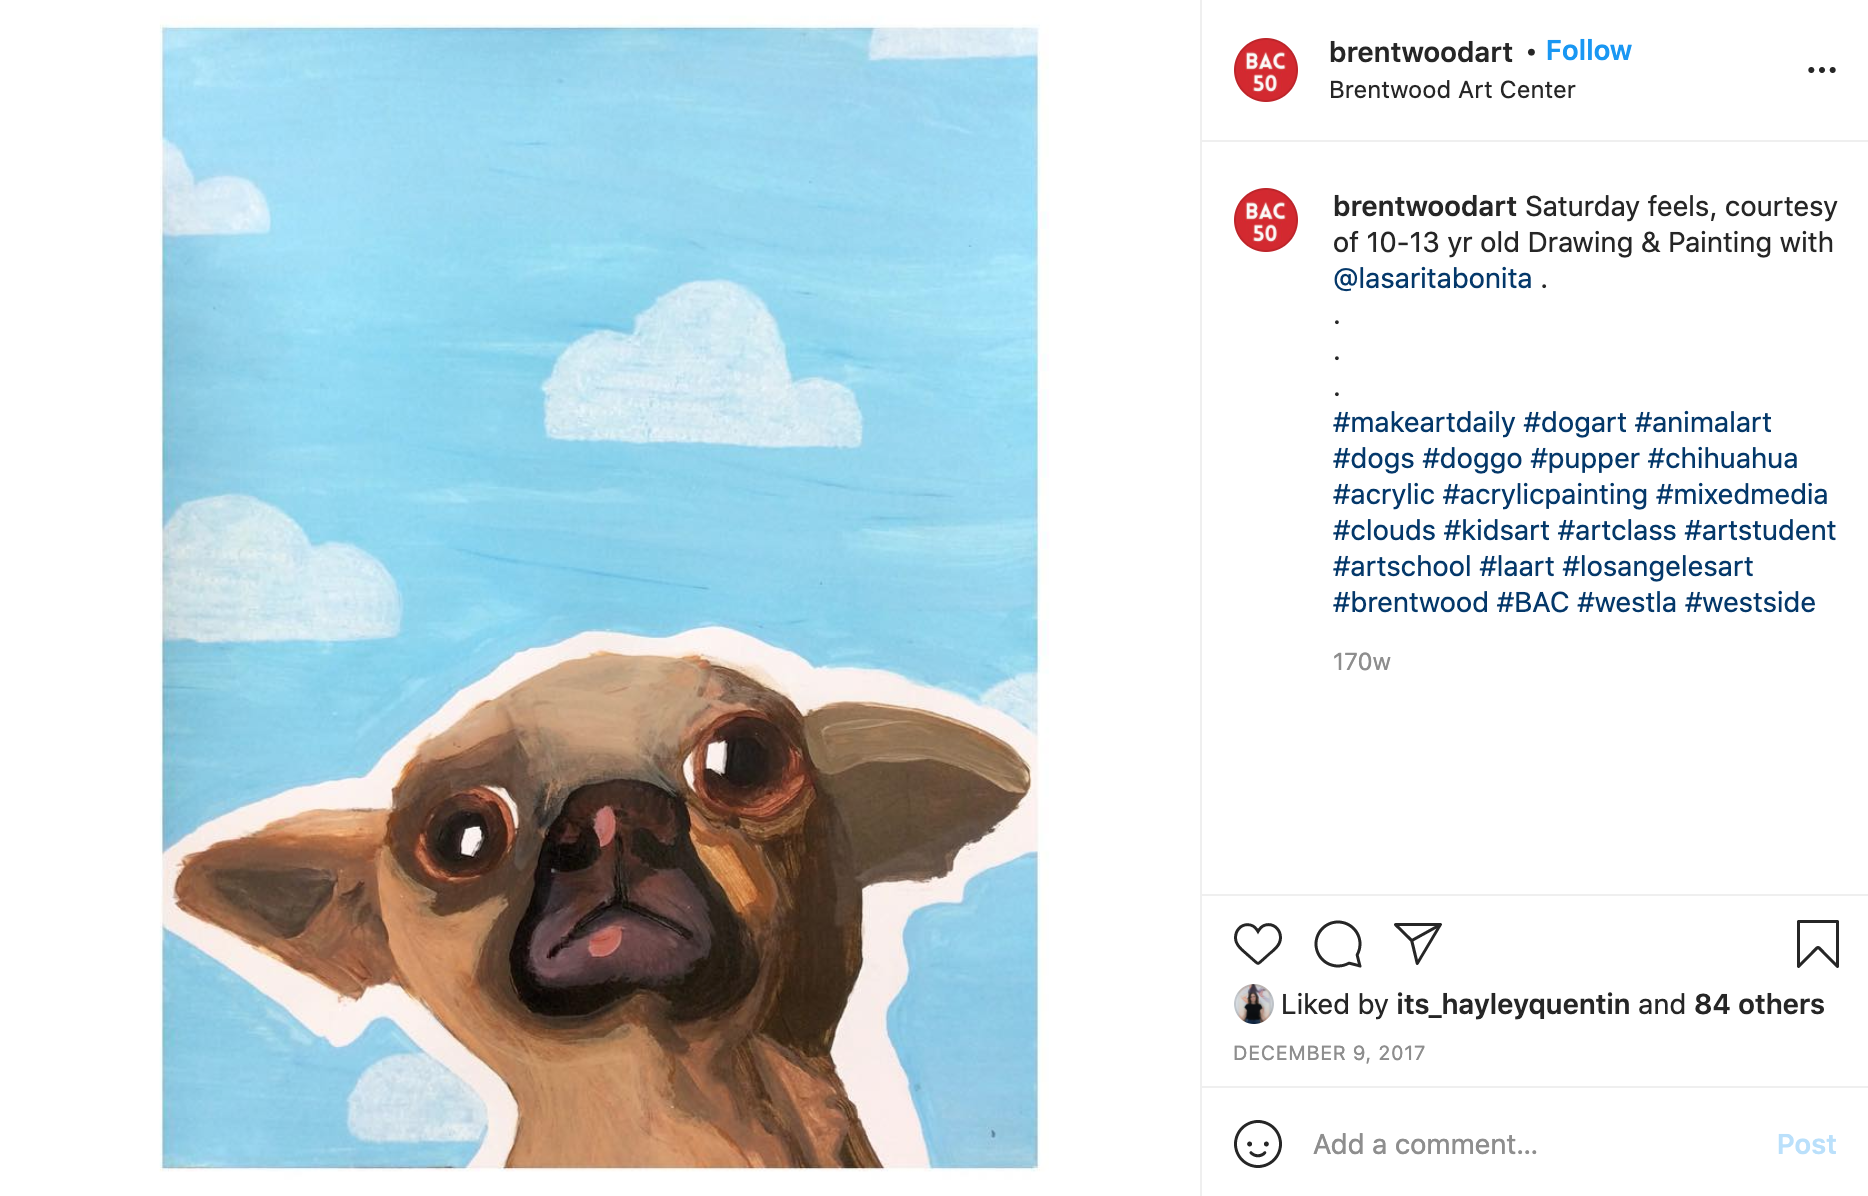This screenshot has height=1196, width=1868.
Task: Follow the brentwoodart account
Action: pos(1588,51)
